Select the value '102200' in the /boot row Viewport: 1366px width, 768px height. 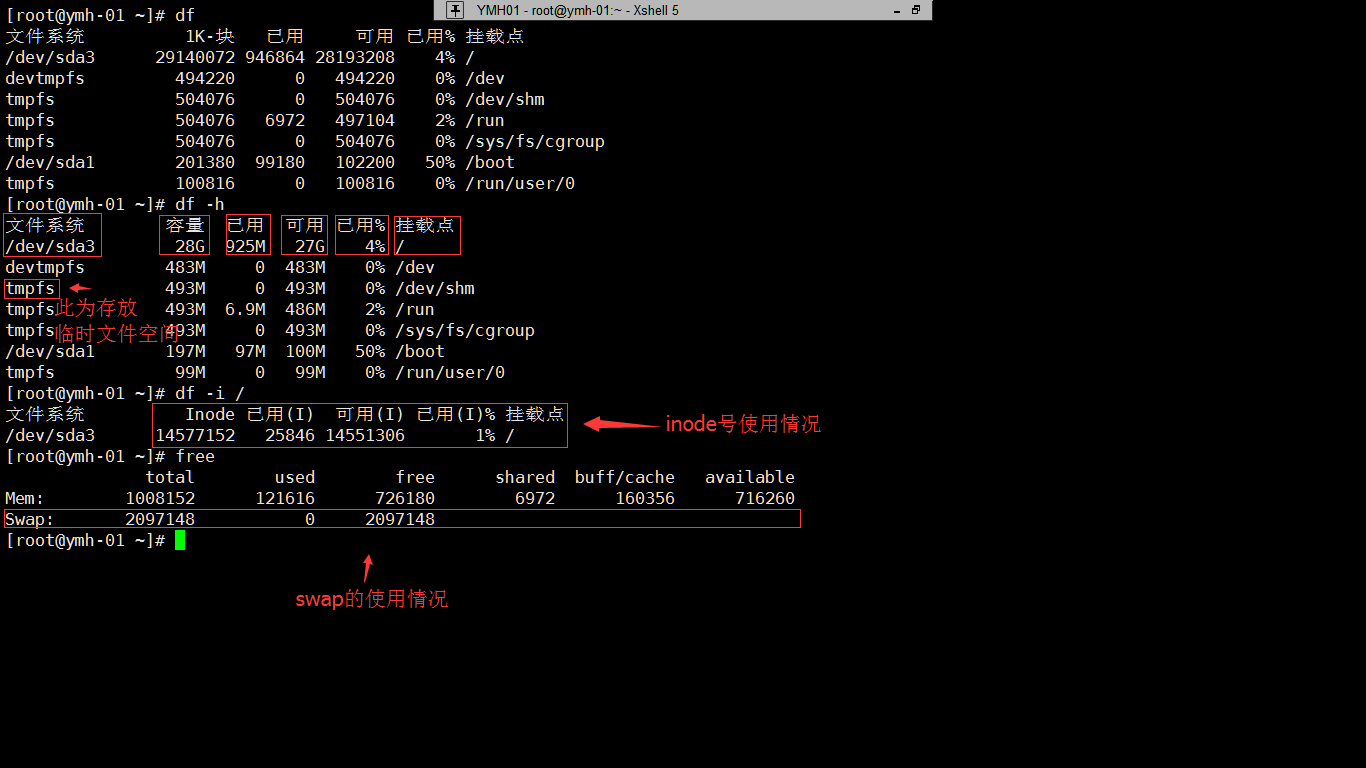pos(365,162)
